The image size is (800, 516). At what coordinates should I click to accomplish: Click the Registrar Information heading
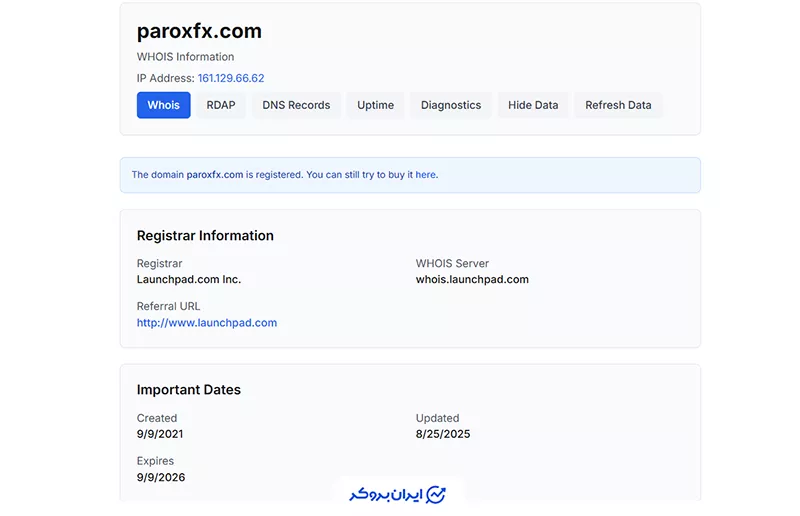[x=205, y=236]
